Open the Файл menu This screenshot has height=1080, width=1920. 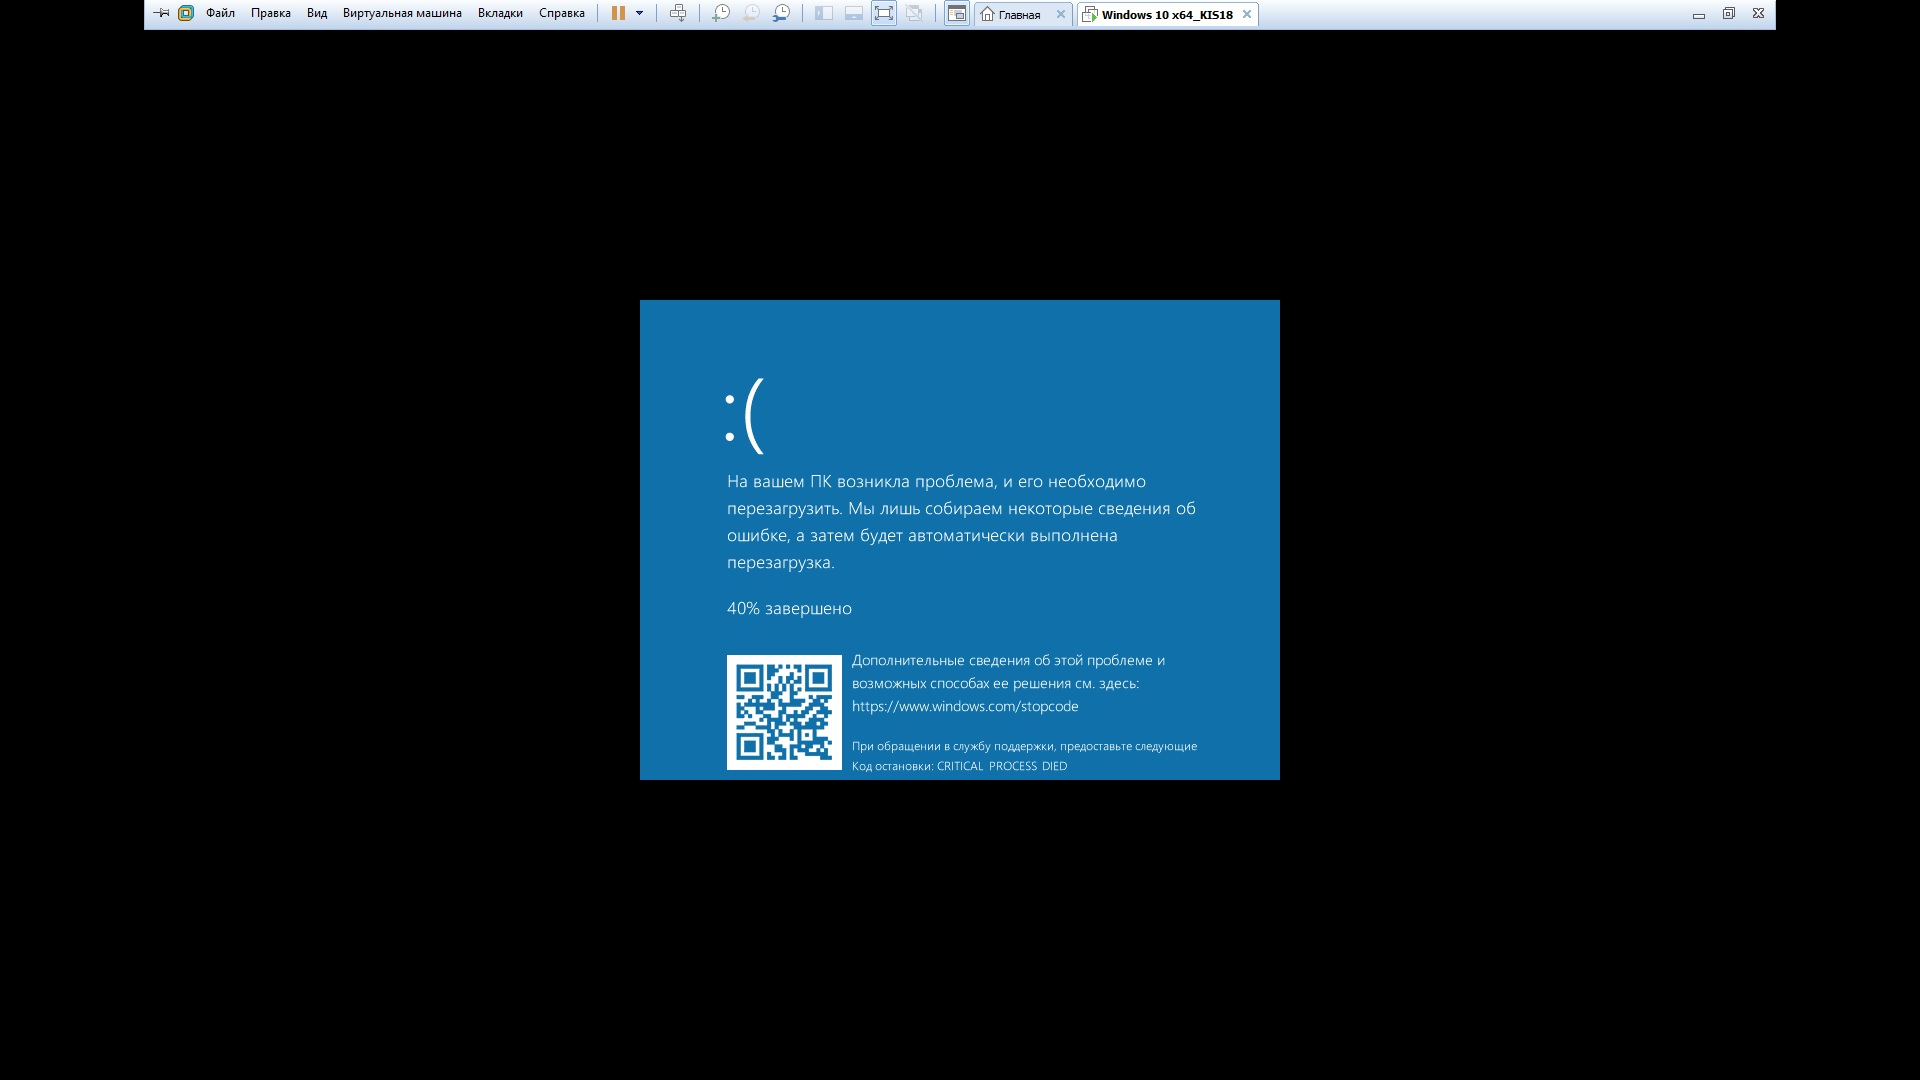click(x=220, y=14)
